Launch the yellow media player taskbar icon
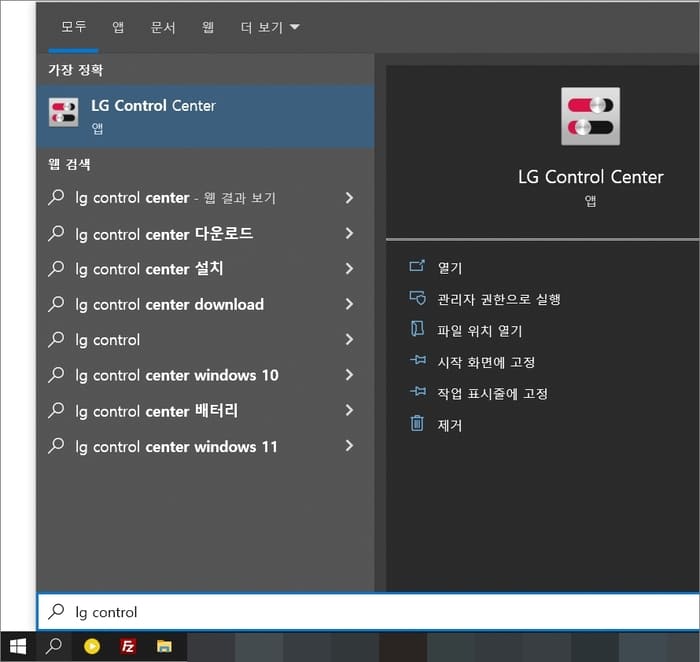700x662 pixels. pyautogui.click(x=92, y=646)
